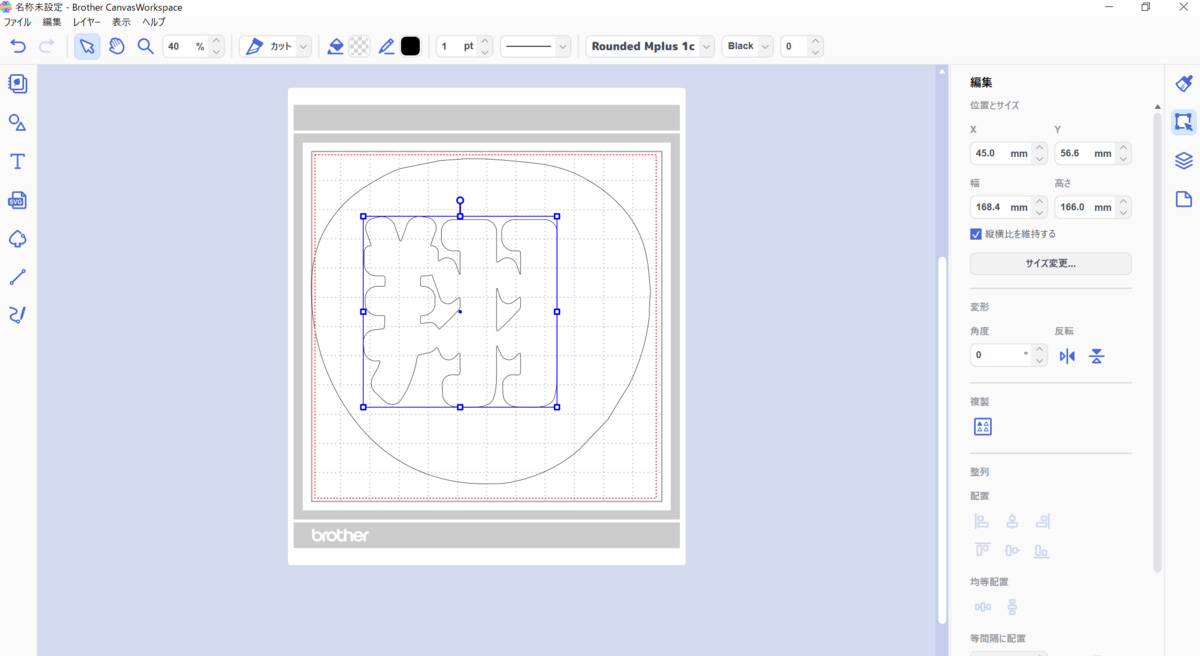Click the align horizontal center icon
The image size is (1200, 656).
pos(1012,521)
